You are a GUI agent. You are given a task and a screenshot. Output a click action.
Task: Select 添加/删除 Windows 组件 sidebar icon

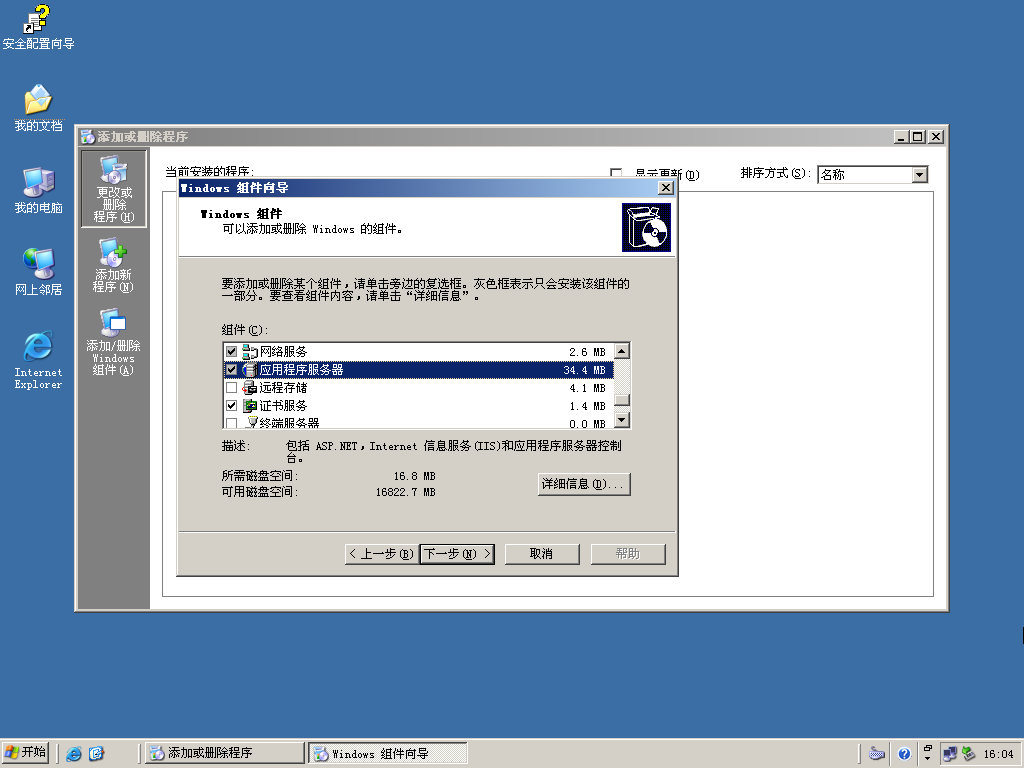[113, 342]
